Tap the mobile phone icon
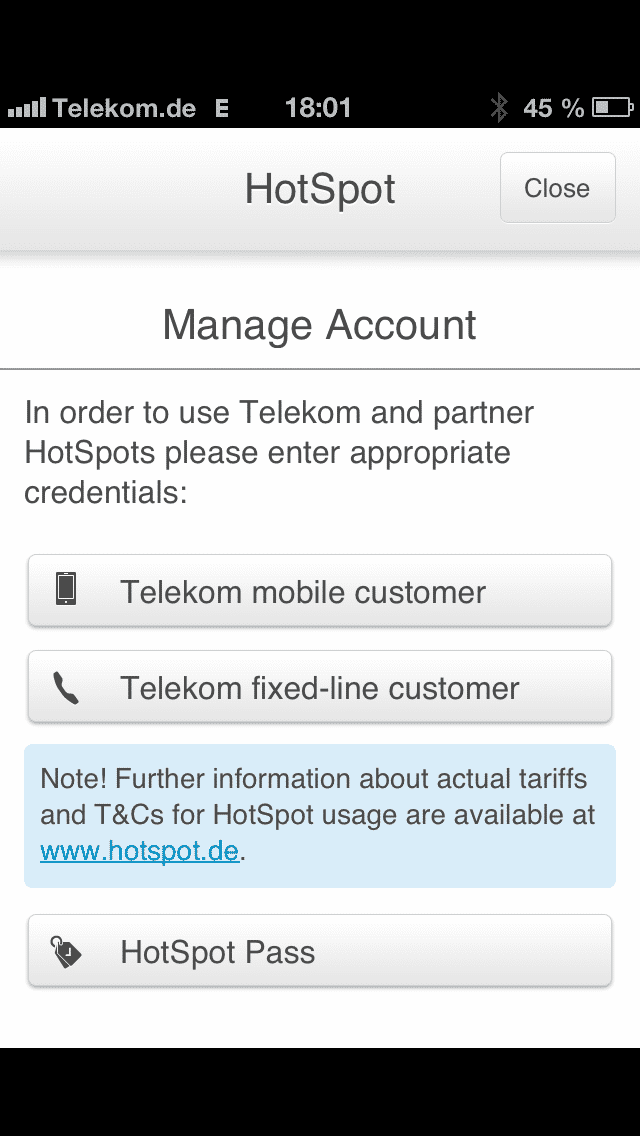 click(x=66, y=588)
